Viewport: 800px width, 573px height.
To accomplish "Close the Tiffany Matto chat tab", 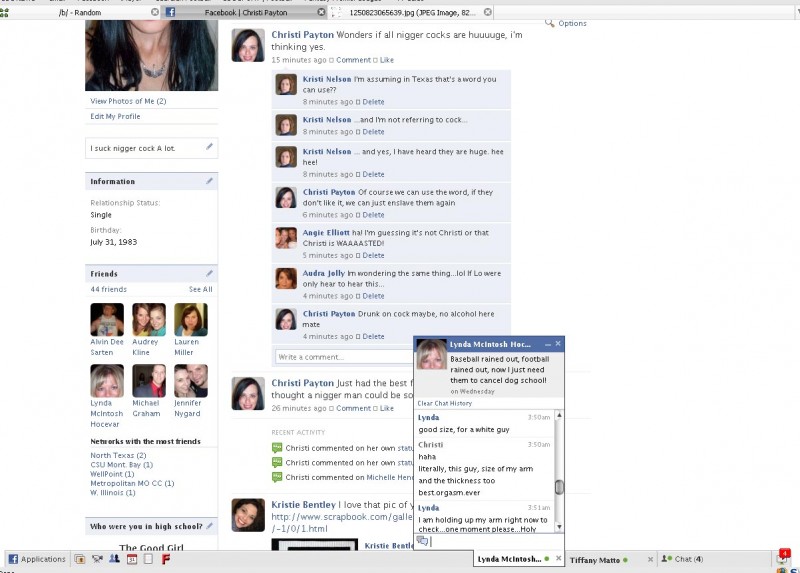I will (650, 560).
